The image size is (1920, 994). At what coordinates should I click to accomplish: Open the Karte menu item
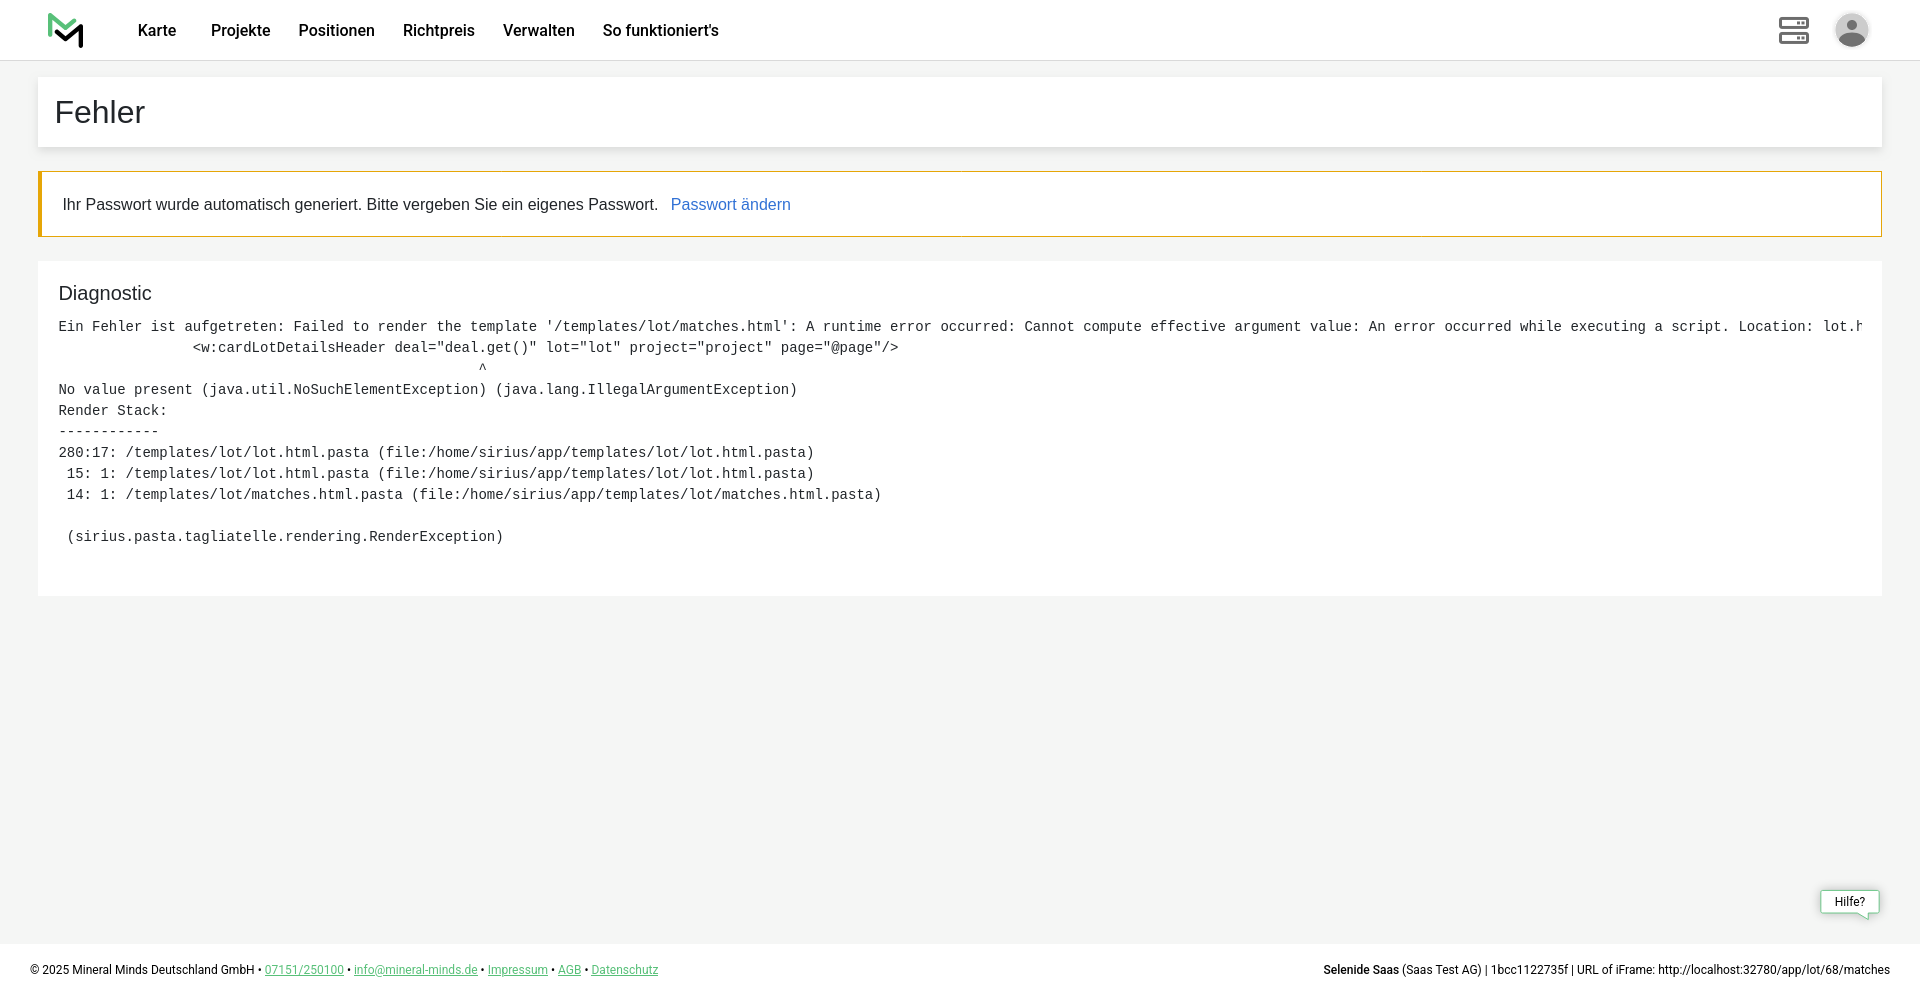click(x=157, y=31)
